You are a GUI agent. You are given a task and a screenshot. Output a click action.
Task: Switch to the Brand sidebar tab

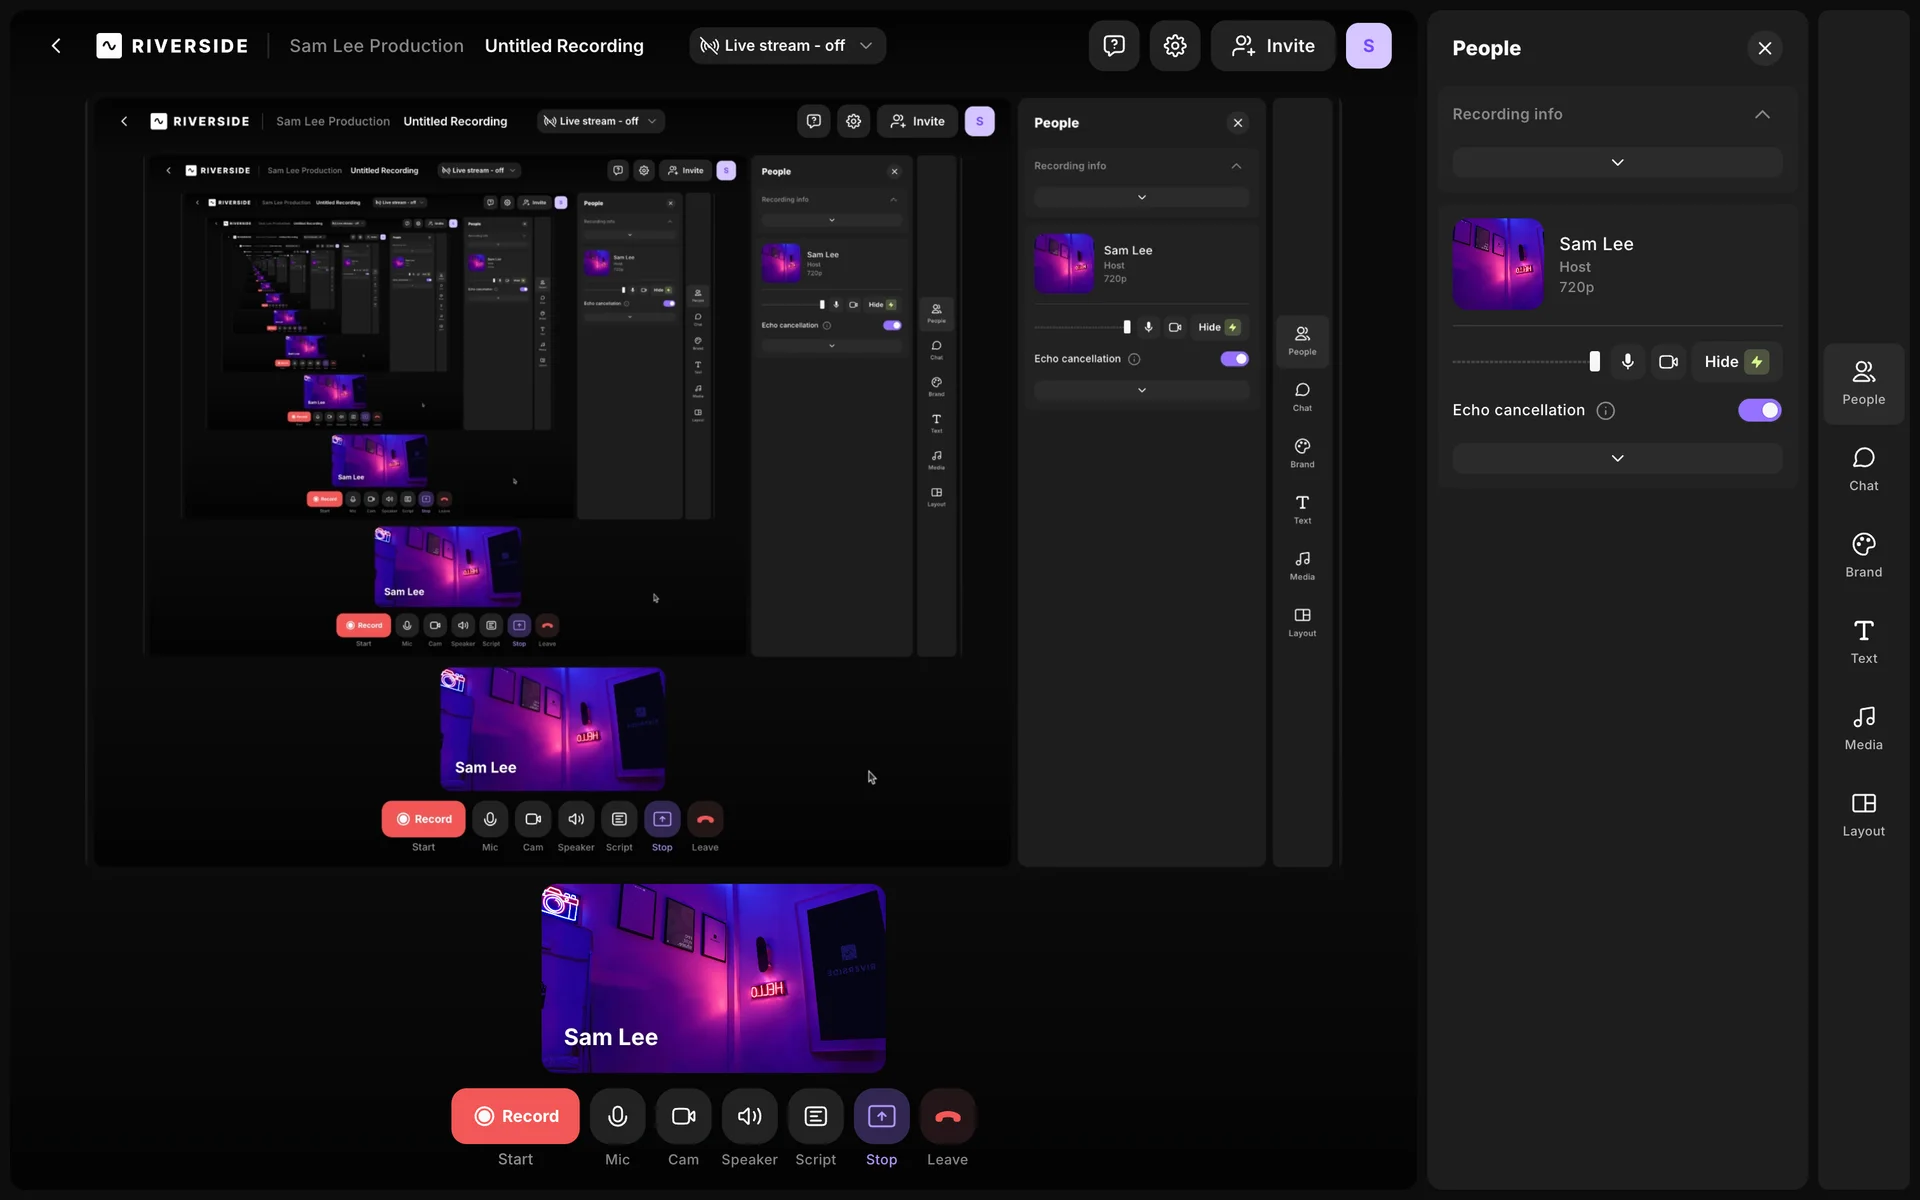(x=1863, y=555)
